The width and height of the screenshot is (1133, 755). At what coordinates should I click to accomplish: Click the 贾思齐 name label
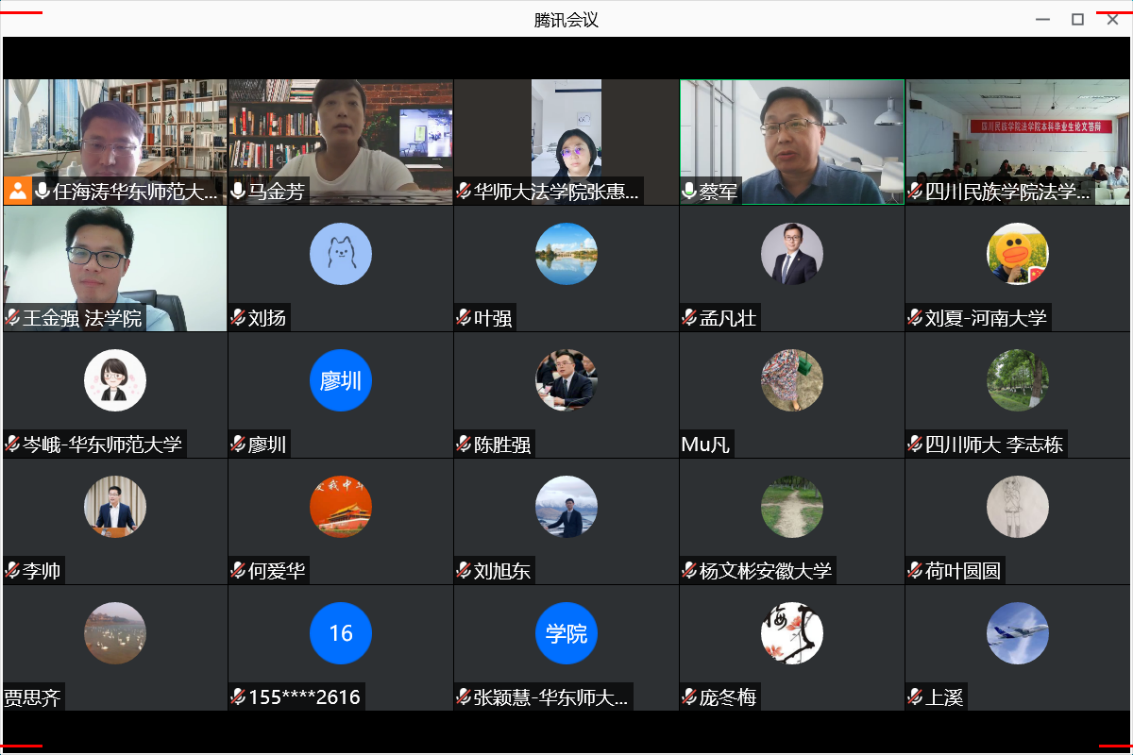coord(33,697)
